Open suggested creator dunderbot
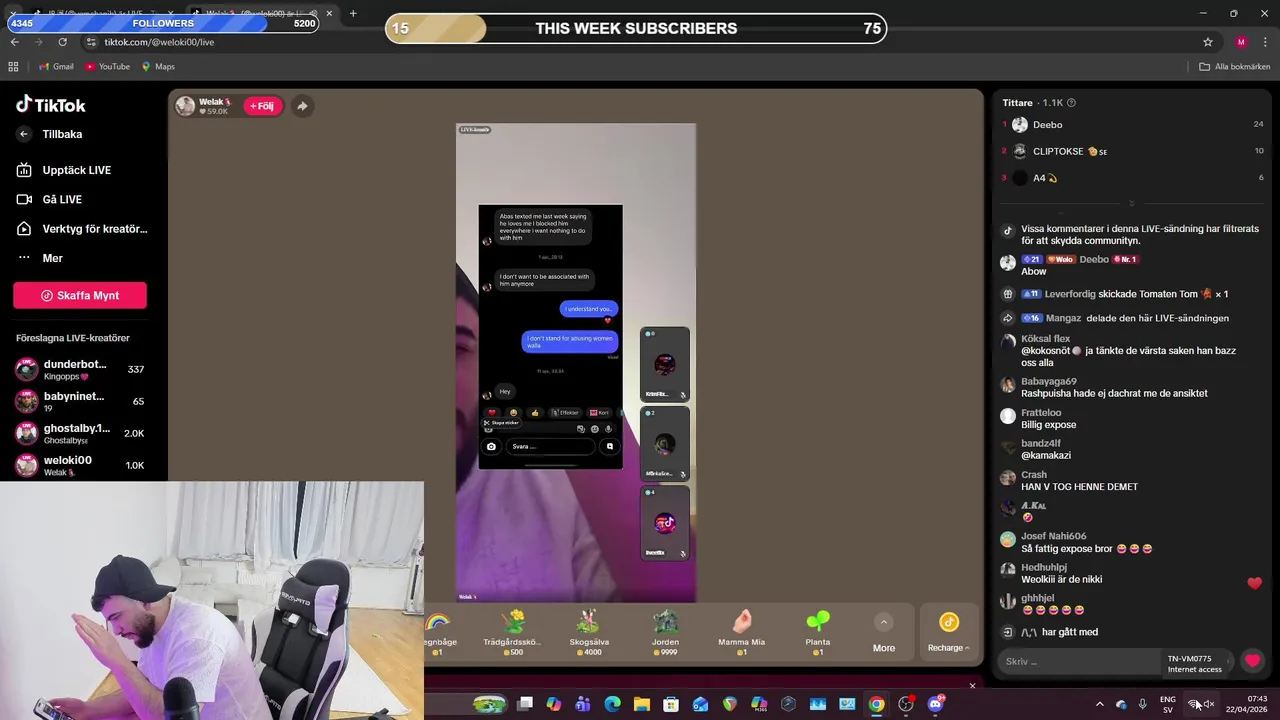The height and width of the screenshot is (720, 1280). (80, 369)
